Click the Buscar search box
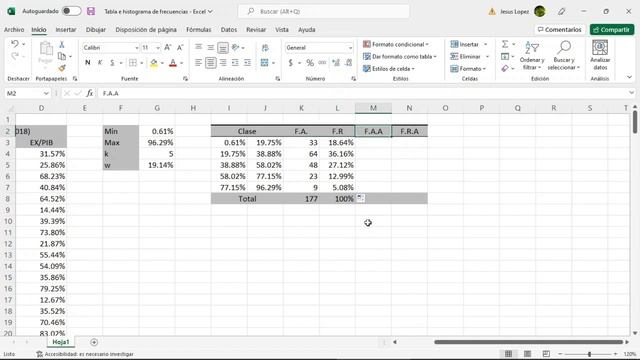 coord(324,11)
